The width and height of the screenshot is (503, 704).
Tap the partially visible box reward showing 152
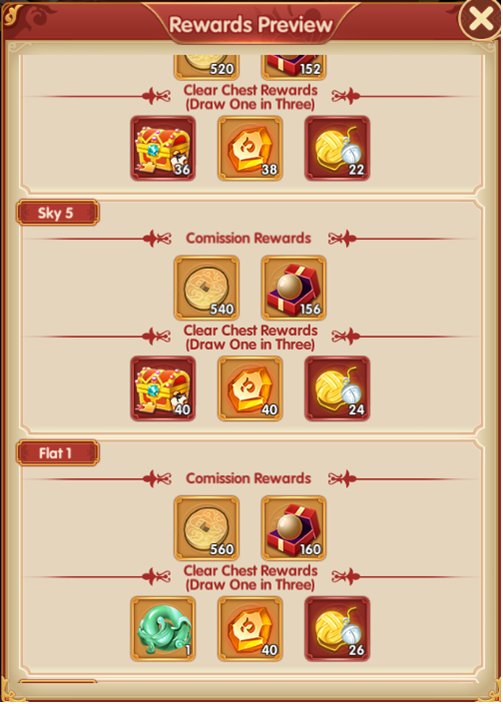click(294, 67)
